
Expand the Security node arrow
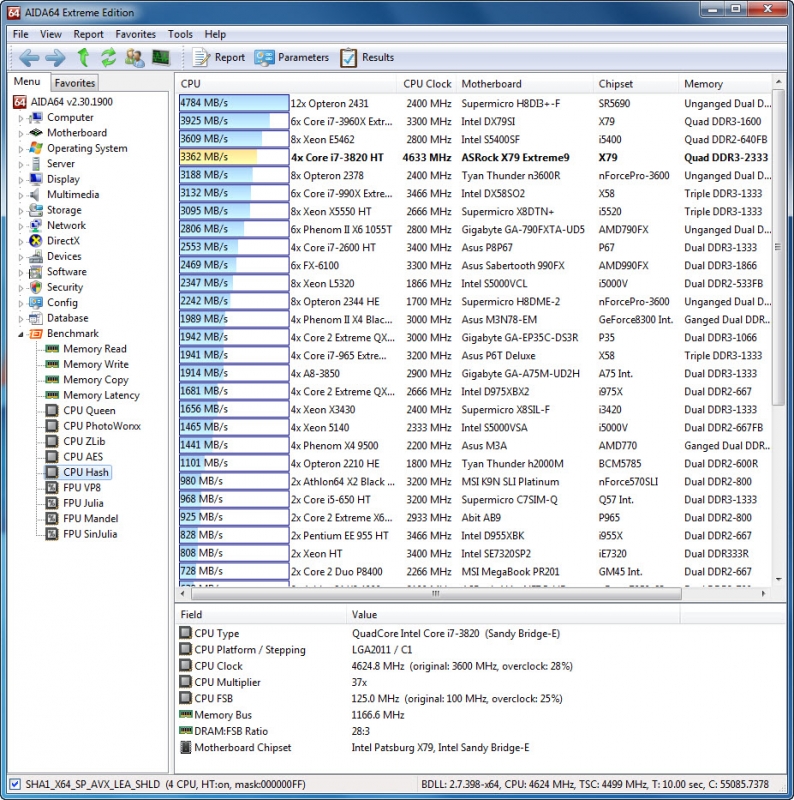[21, 288]
